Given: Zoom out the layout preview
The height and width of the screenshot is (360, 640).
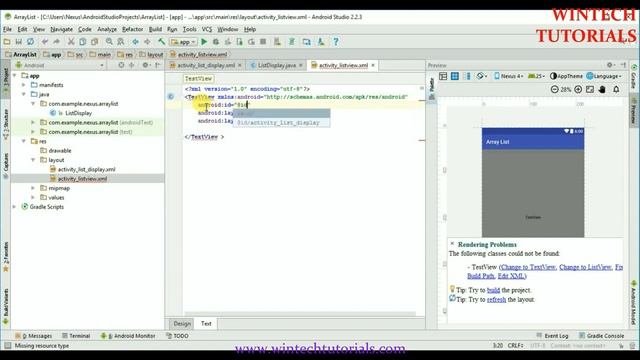Looking at the screenshot, I should pos(554,89).
